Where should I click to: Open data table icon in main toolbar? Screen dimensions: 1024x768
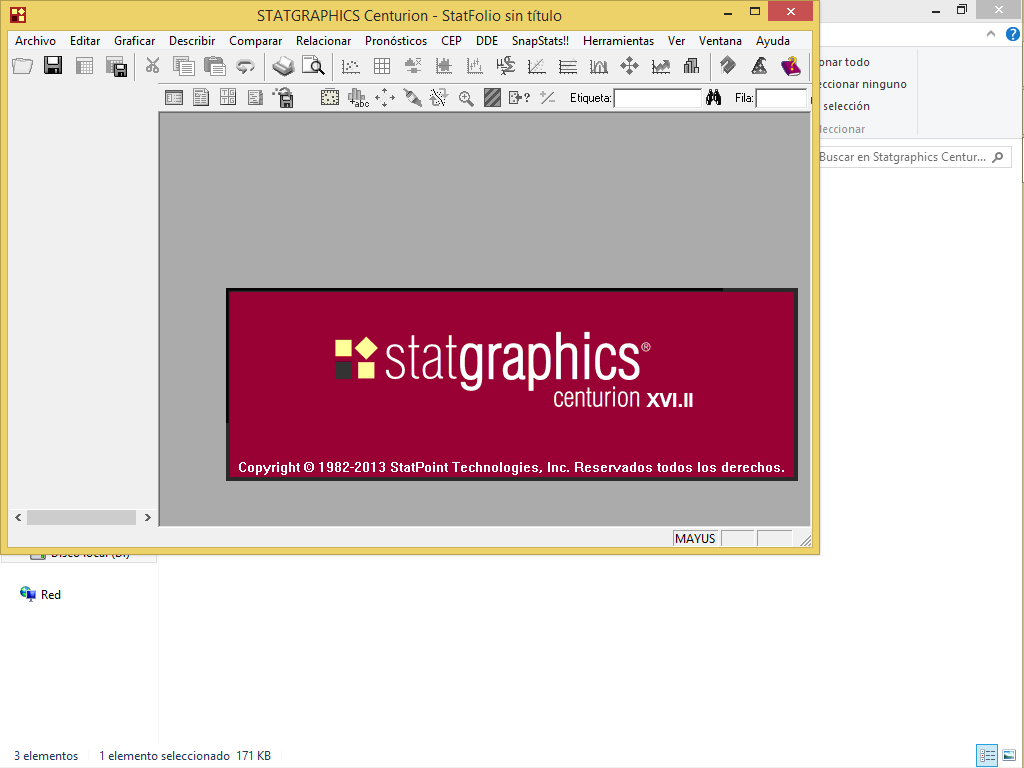84,65
